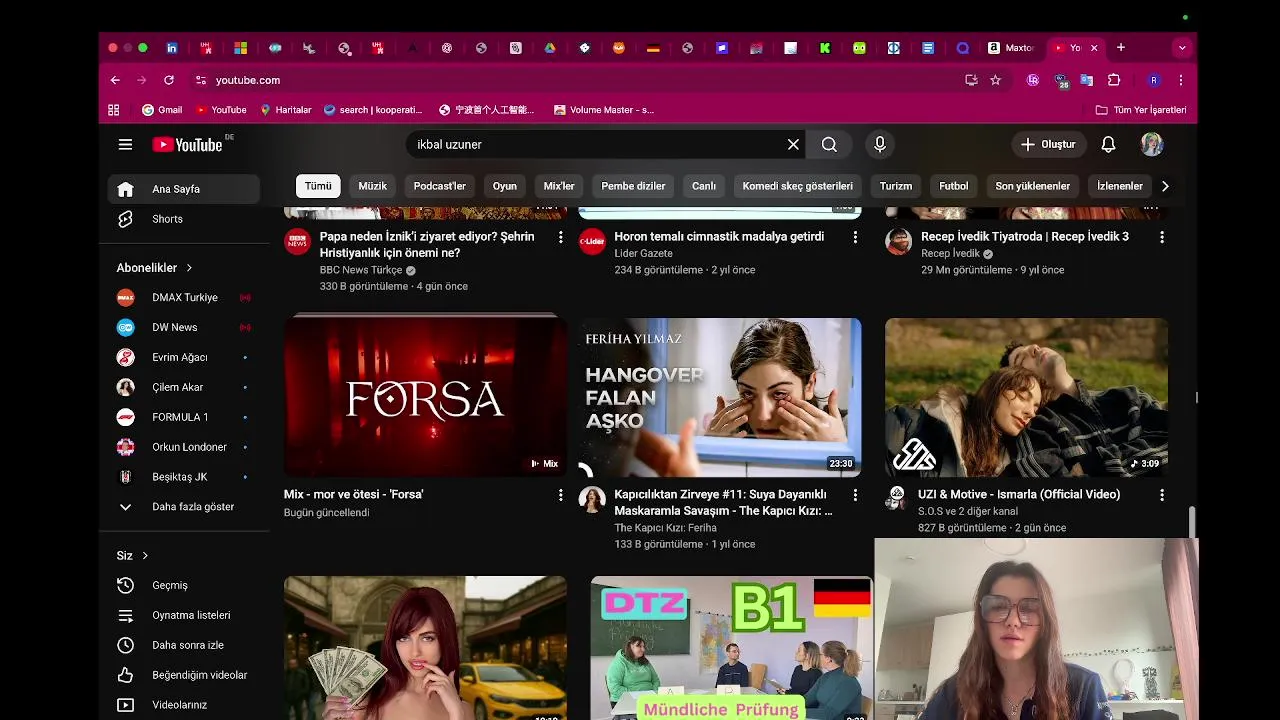This screenshot has height=720, width=1280.
Task: Click the Oluştur create button
Action: [x=1048, y=145]
